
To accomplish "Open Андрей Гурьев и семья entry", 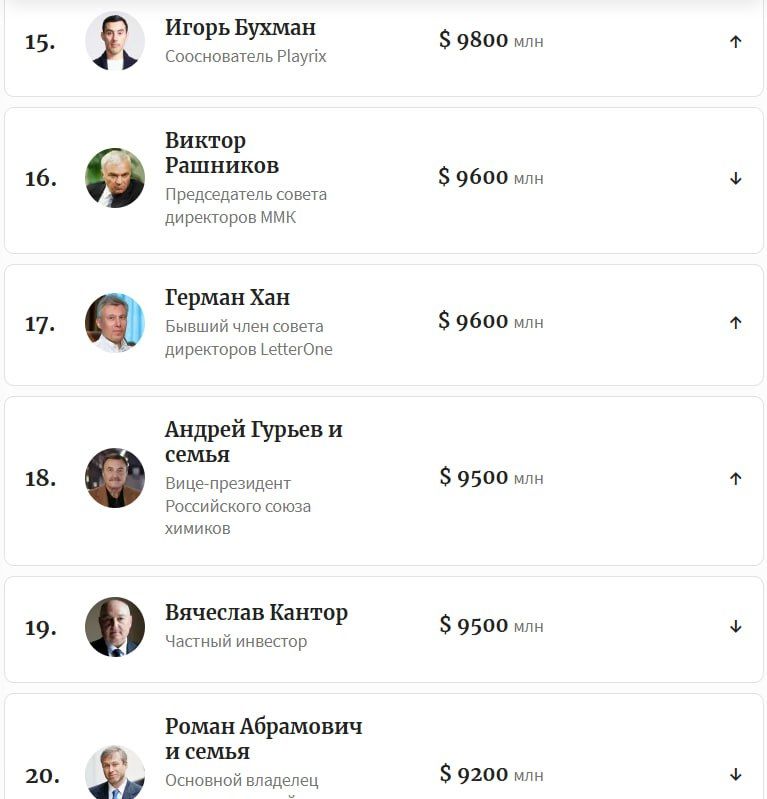I will click(x=253, y=442).
